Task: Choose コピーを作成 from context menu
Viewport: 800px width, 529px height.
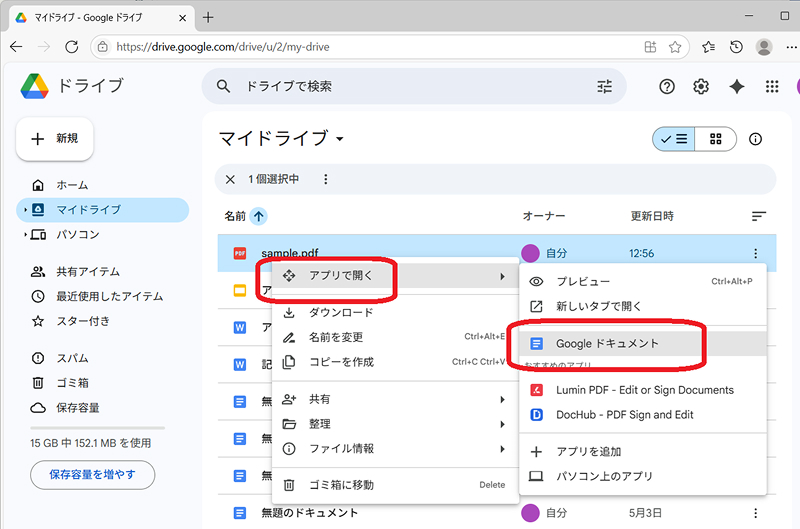Action: pos(395,362)
